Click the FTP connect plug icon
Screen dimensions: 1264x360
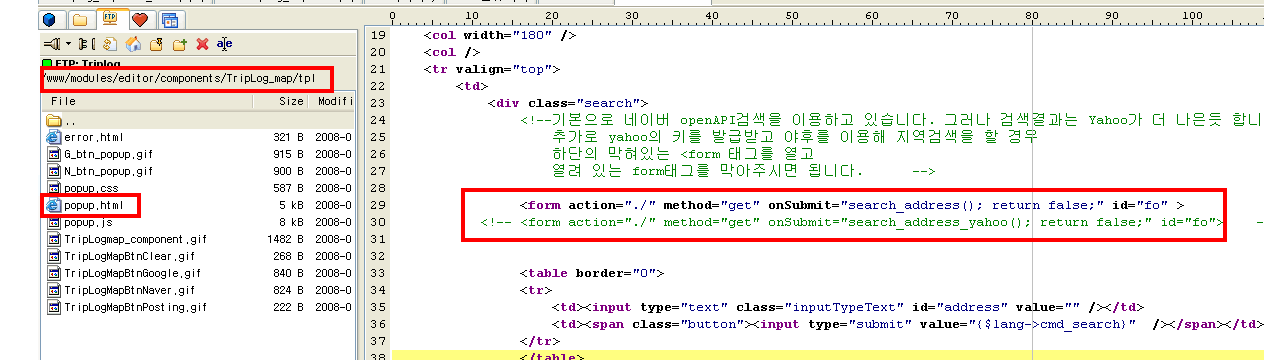point(52,44)
